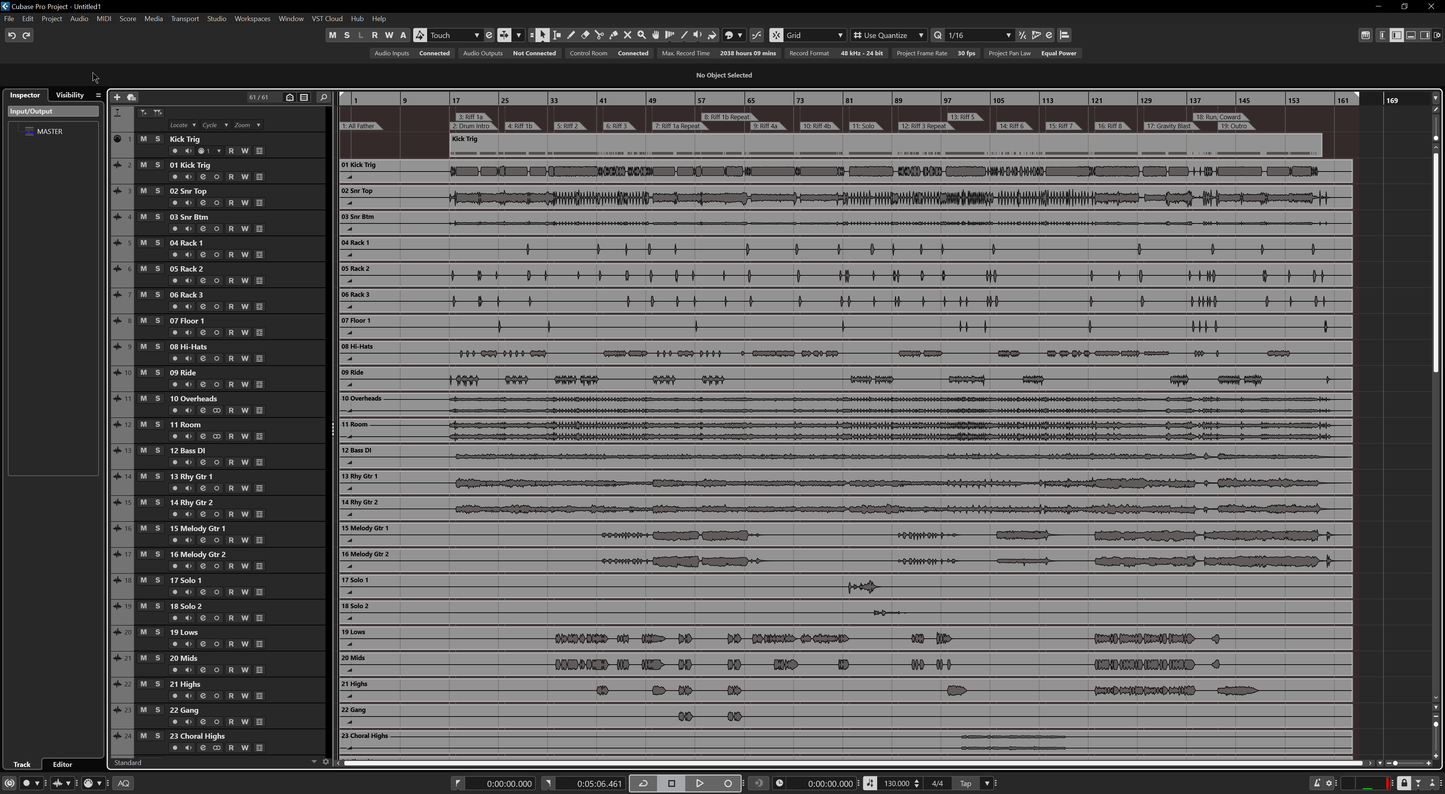Viewport: 1445px width, 794px height.
Task: Select the Zoom magnifier tool
Action: [642, 35]
